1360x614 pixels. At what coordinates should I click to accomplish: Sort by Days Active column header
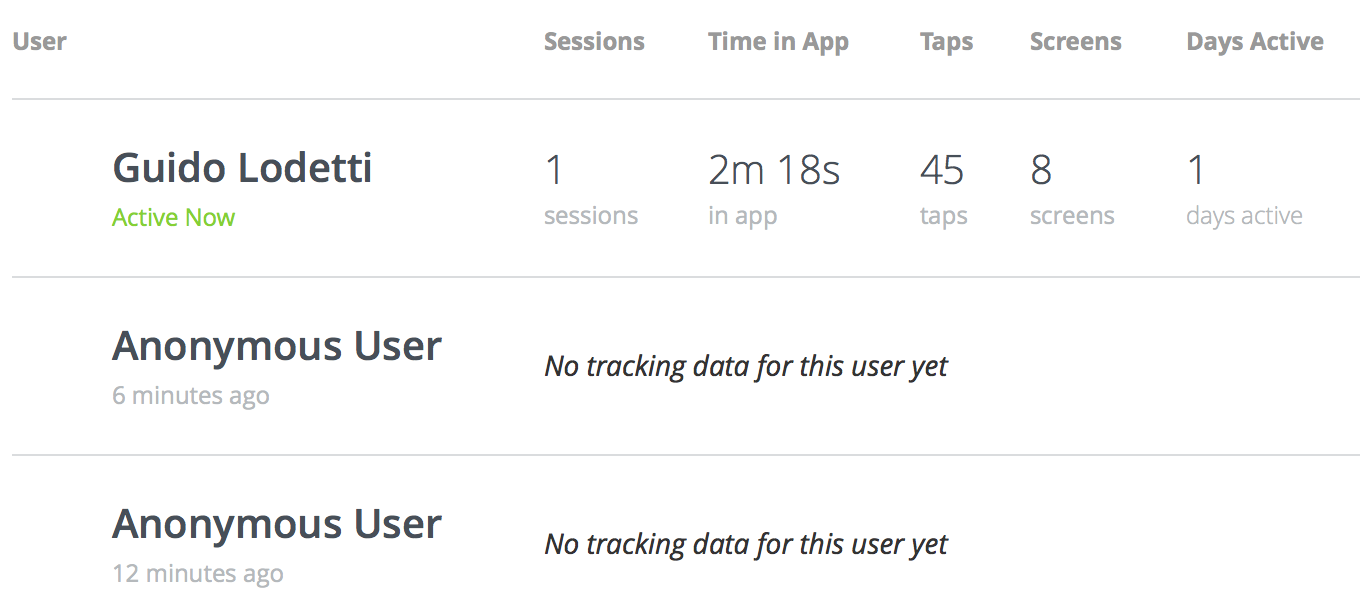[x=1254, y=42]
